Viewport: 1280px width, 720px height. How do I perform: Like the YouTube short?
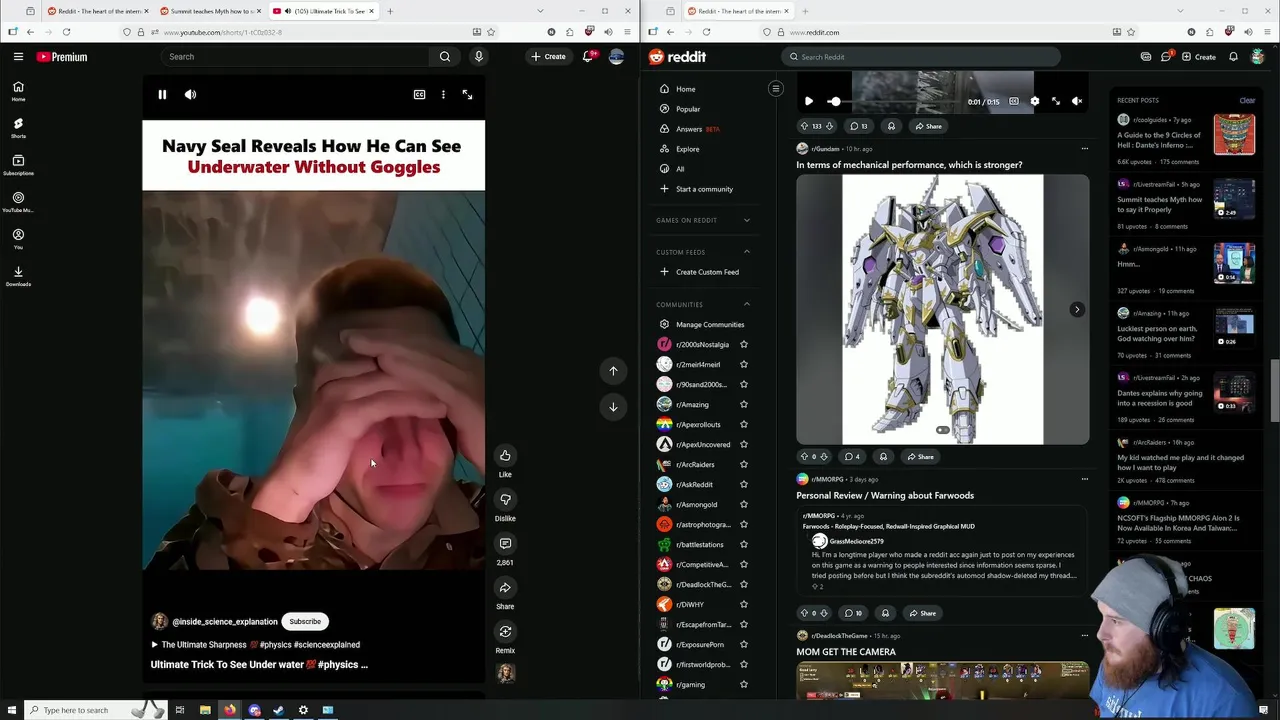tap(505, 456)
